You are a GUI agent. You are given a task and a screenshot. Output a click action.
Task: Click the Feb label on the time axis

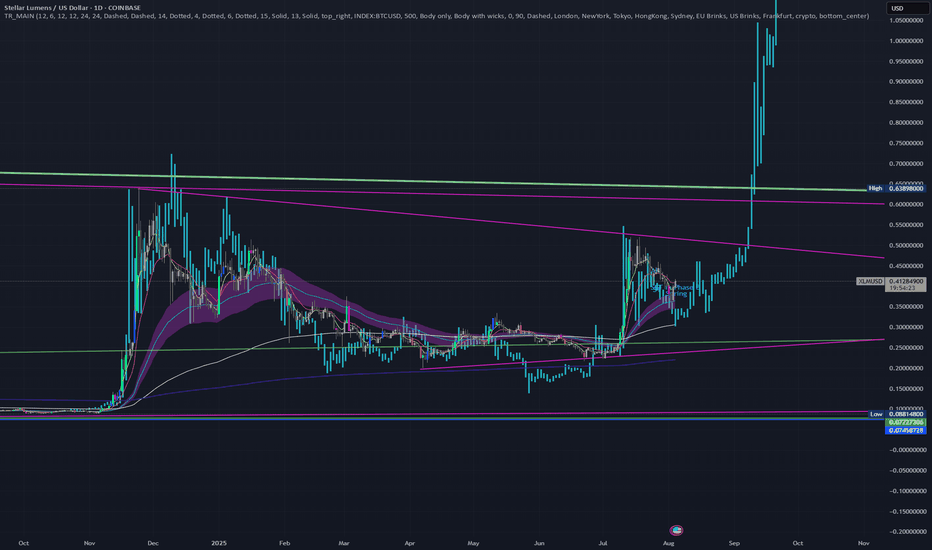coord(284,543)
